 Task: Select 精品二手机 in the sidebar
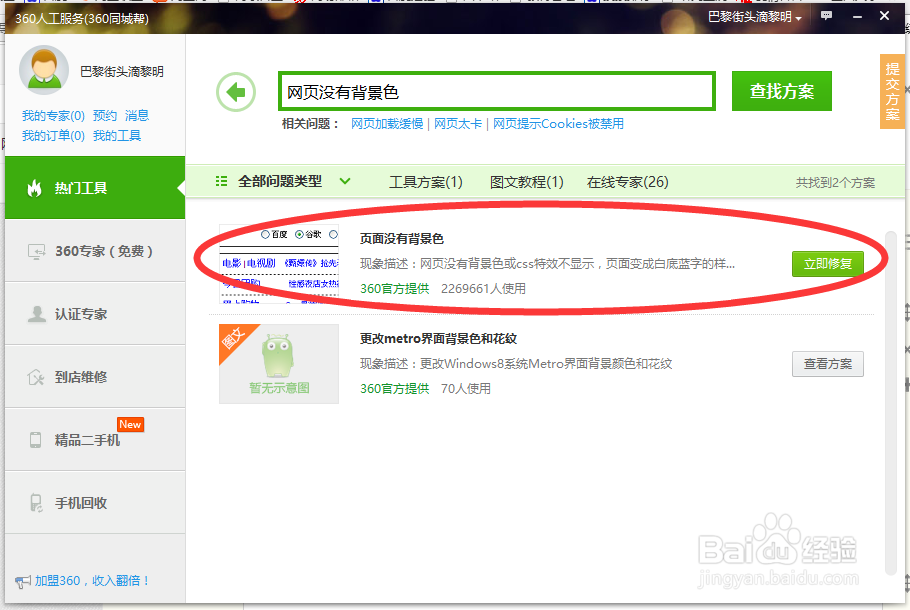click(95, 440)
